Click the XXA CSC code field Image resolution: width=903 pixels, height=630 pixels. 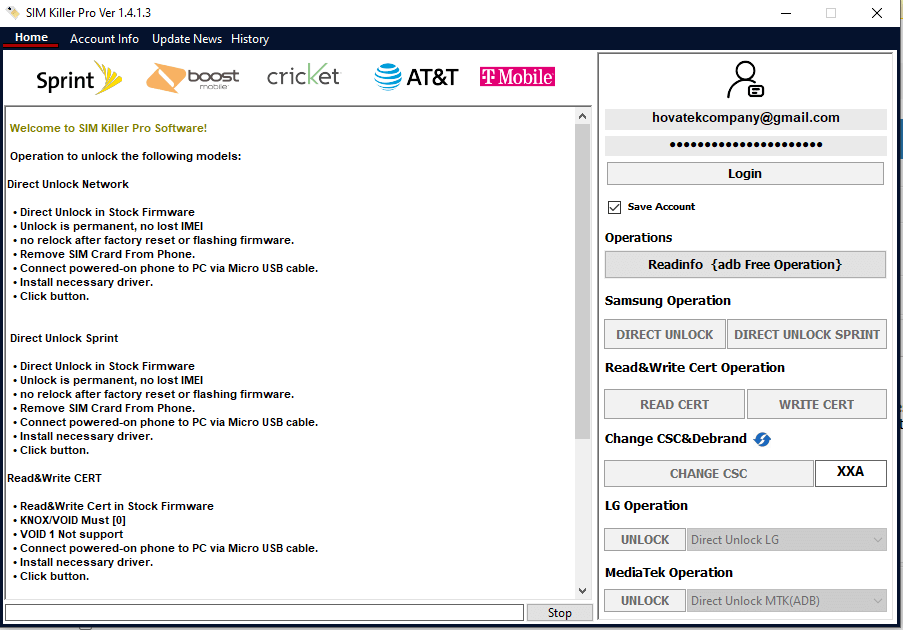coord(851,472)
